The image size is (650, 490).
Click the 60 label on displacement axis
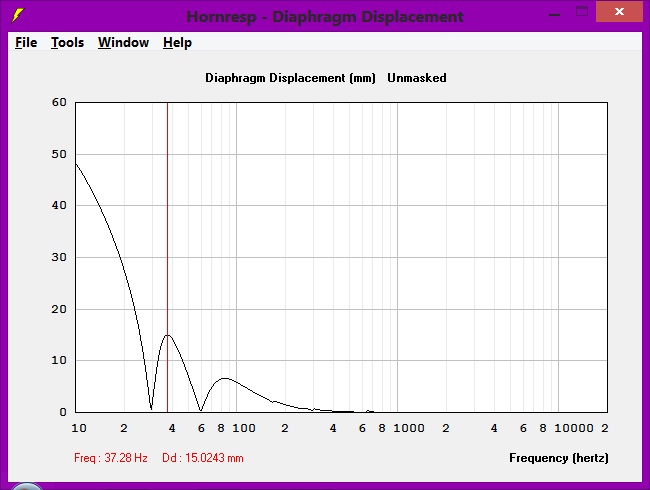click(59, 102)
